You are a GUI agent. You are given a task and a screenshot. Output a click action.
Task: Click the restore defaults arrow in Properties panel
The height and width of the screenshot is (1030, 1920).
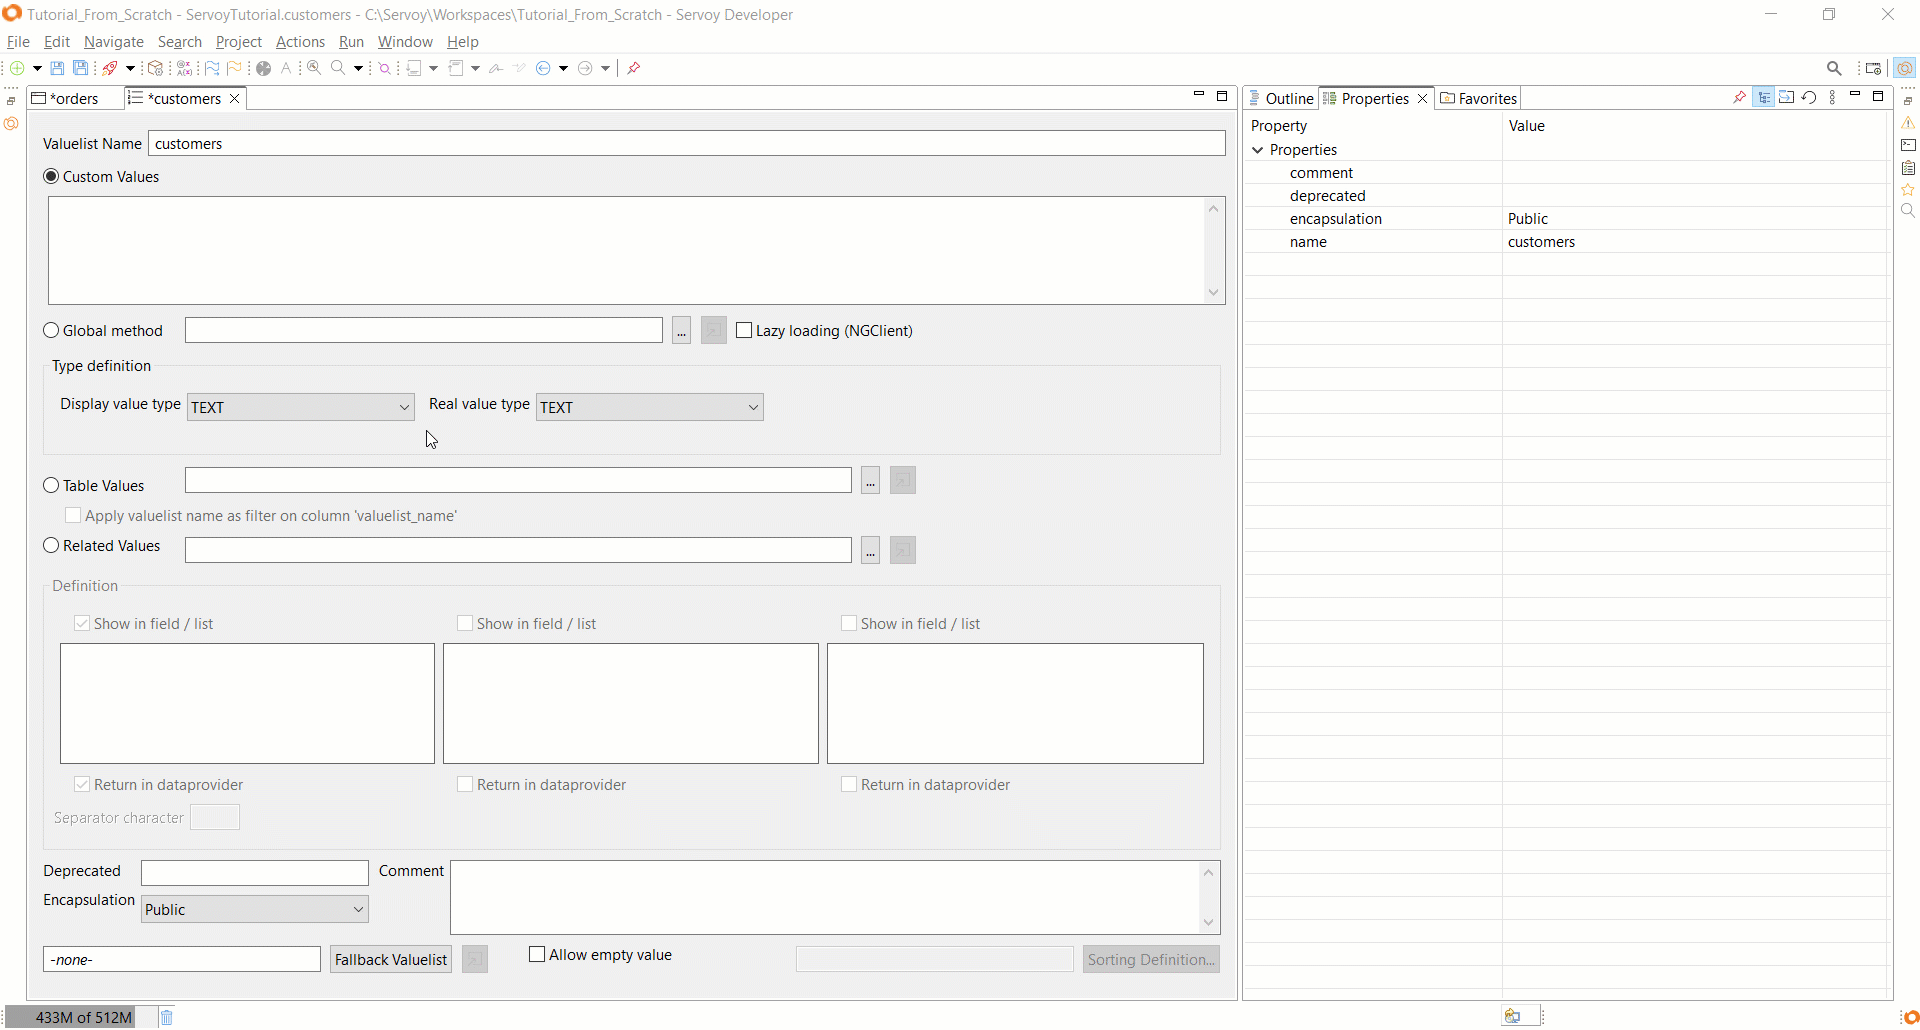[x=1810, y=97]
